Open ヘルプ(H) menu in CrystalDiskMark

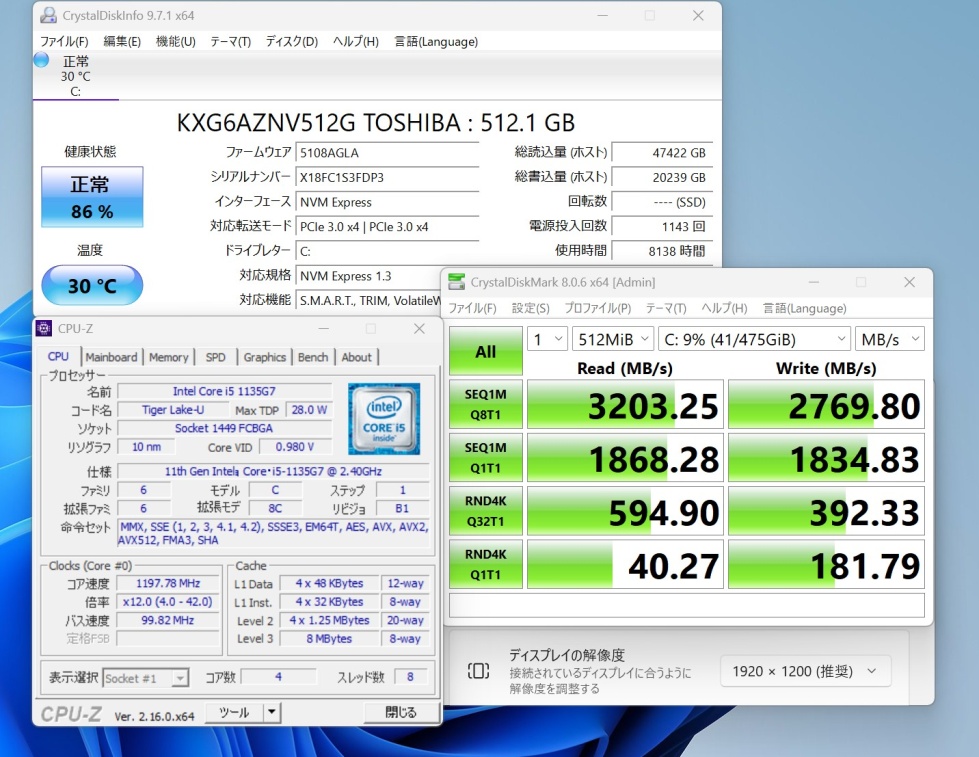pos(724,308)
